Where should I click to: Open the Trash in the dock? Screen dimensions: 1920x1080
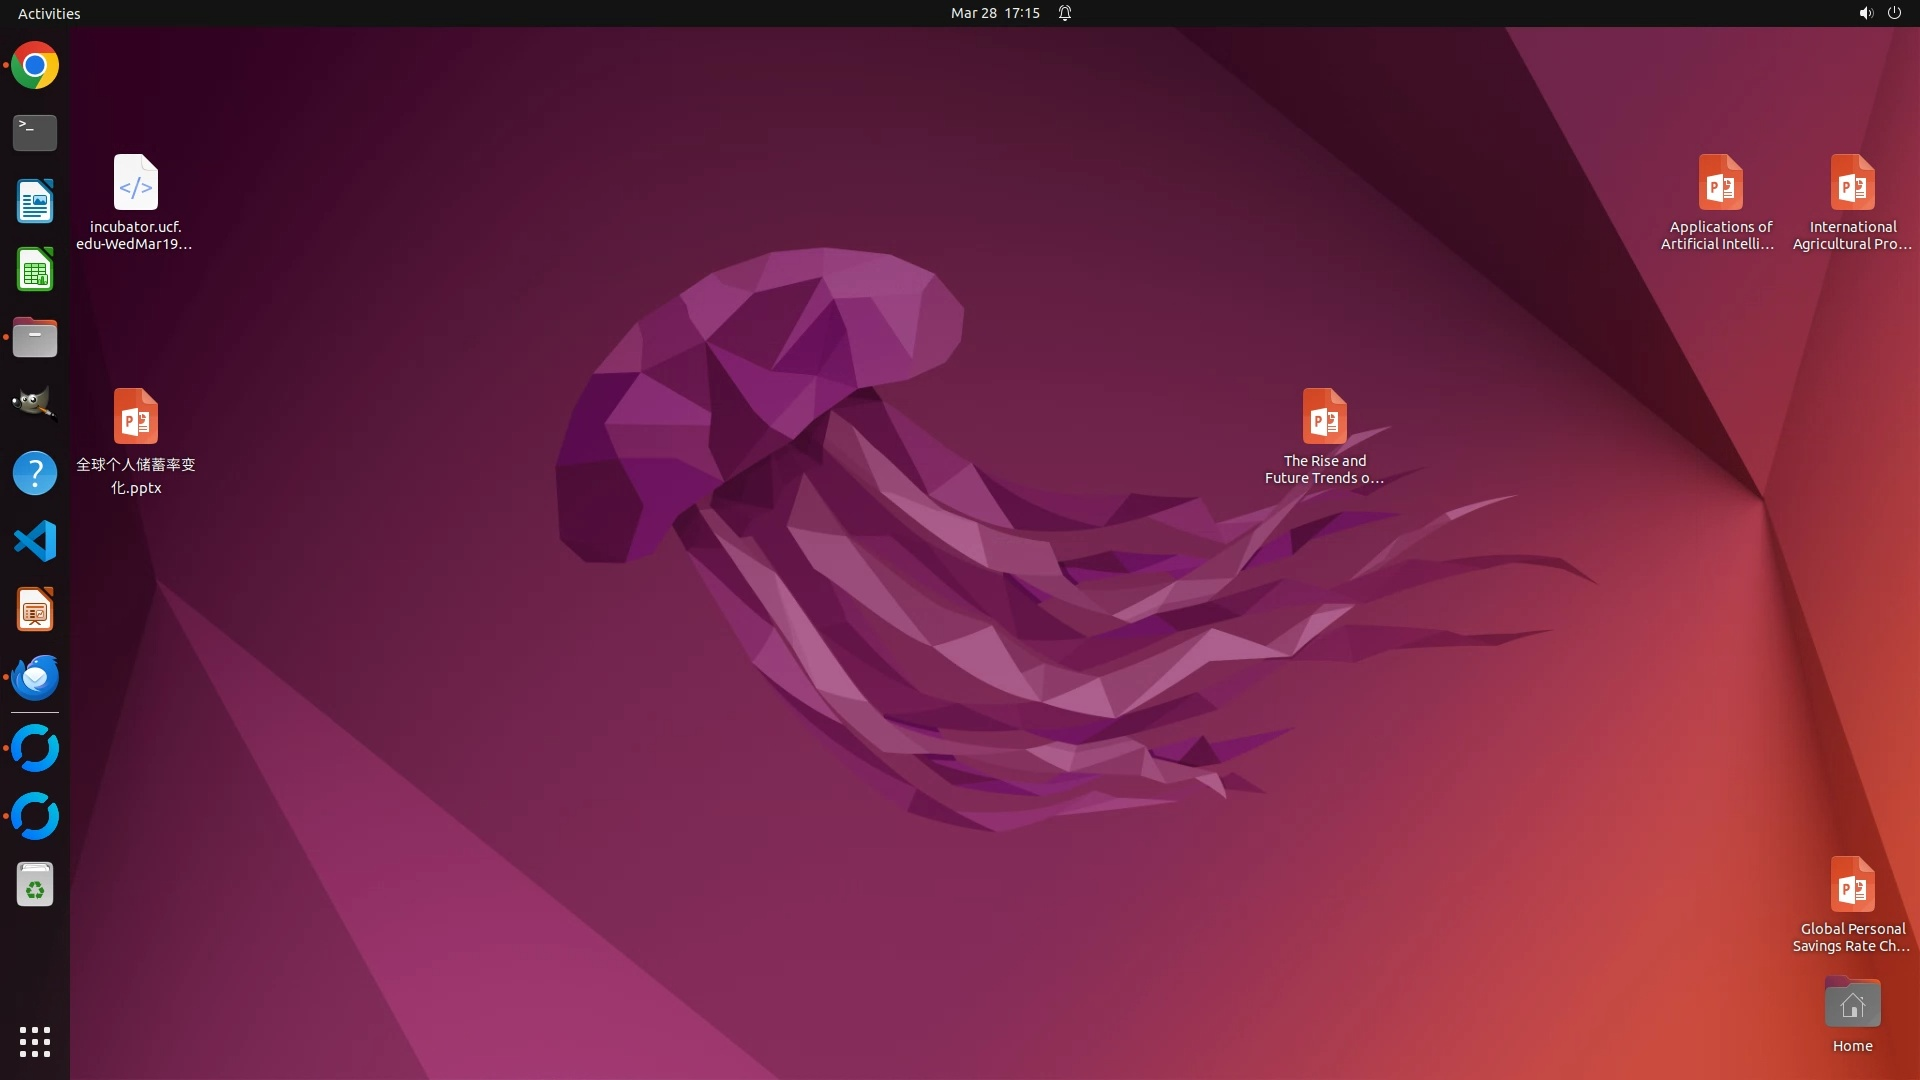click(x=35, y=885)
